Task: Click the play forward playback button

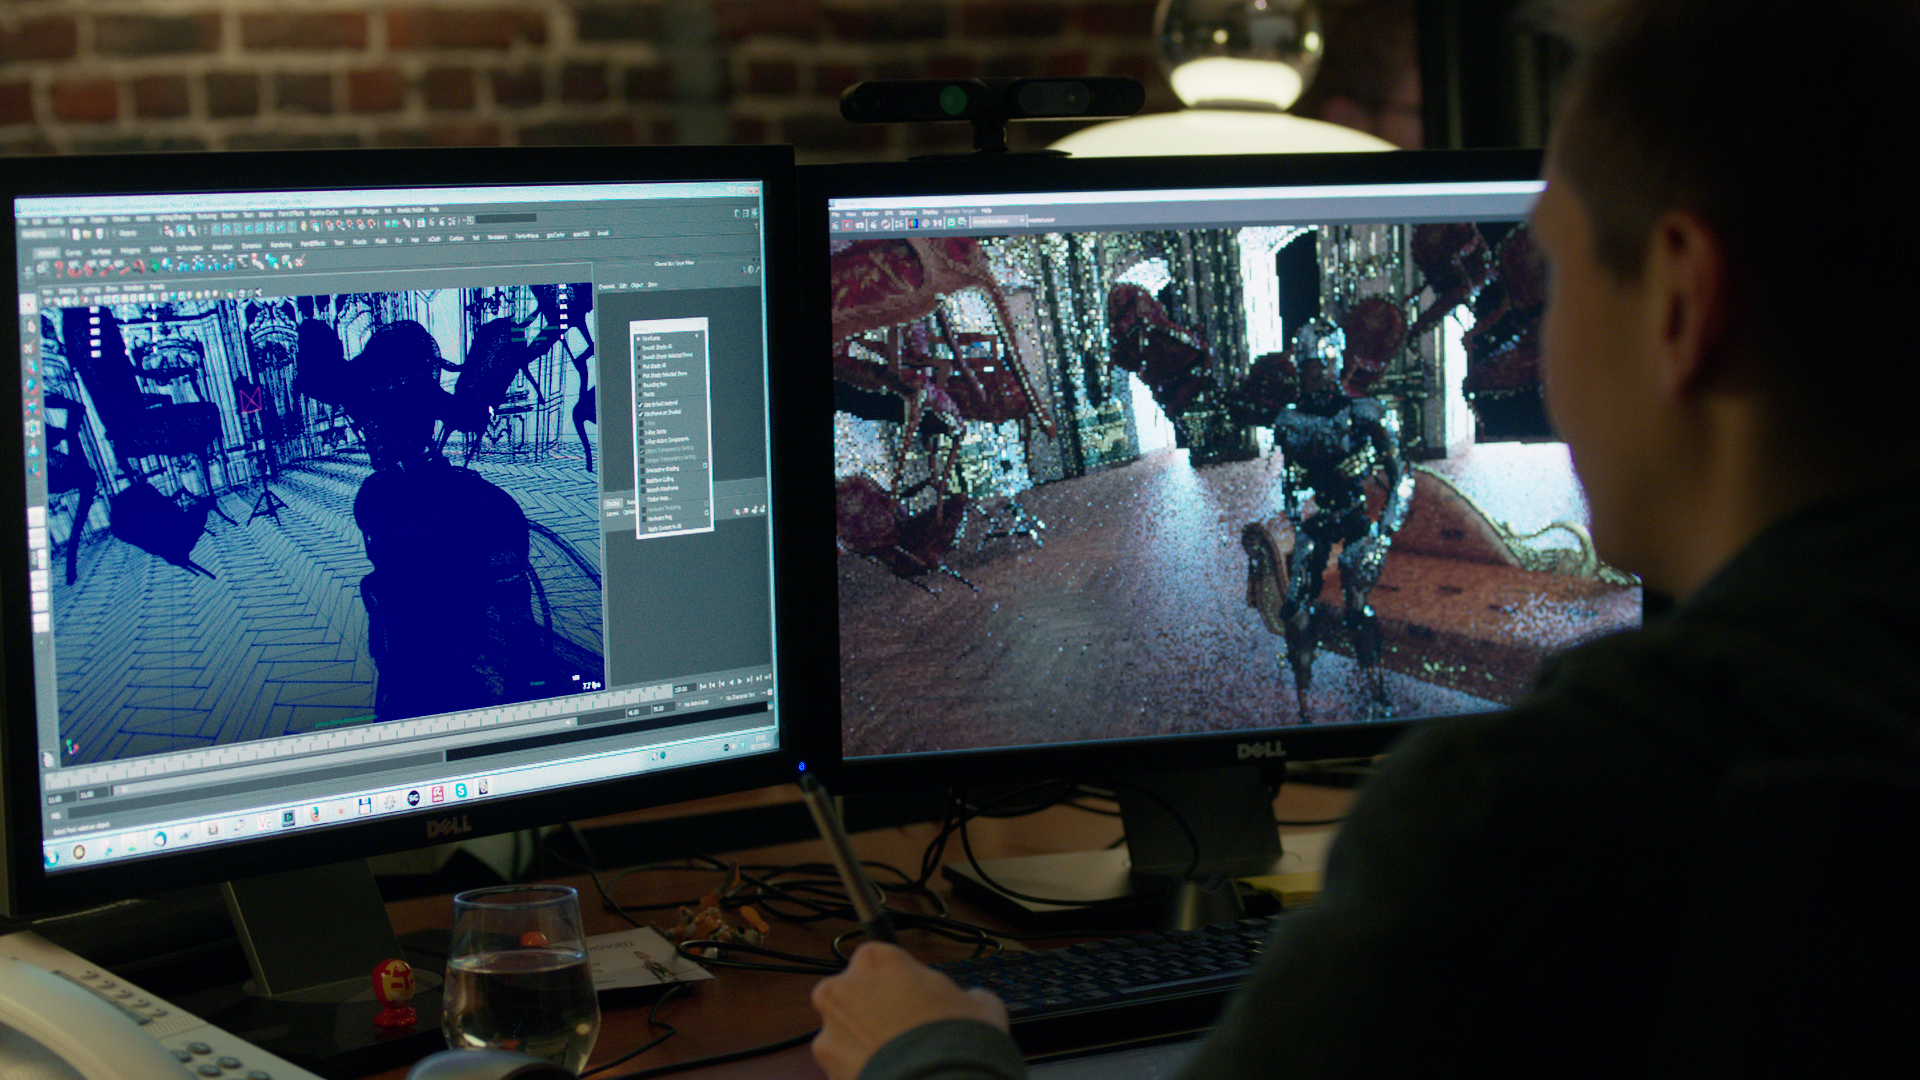Action: (740, 681)
